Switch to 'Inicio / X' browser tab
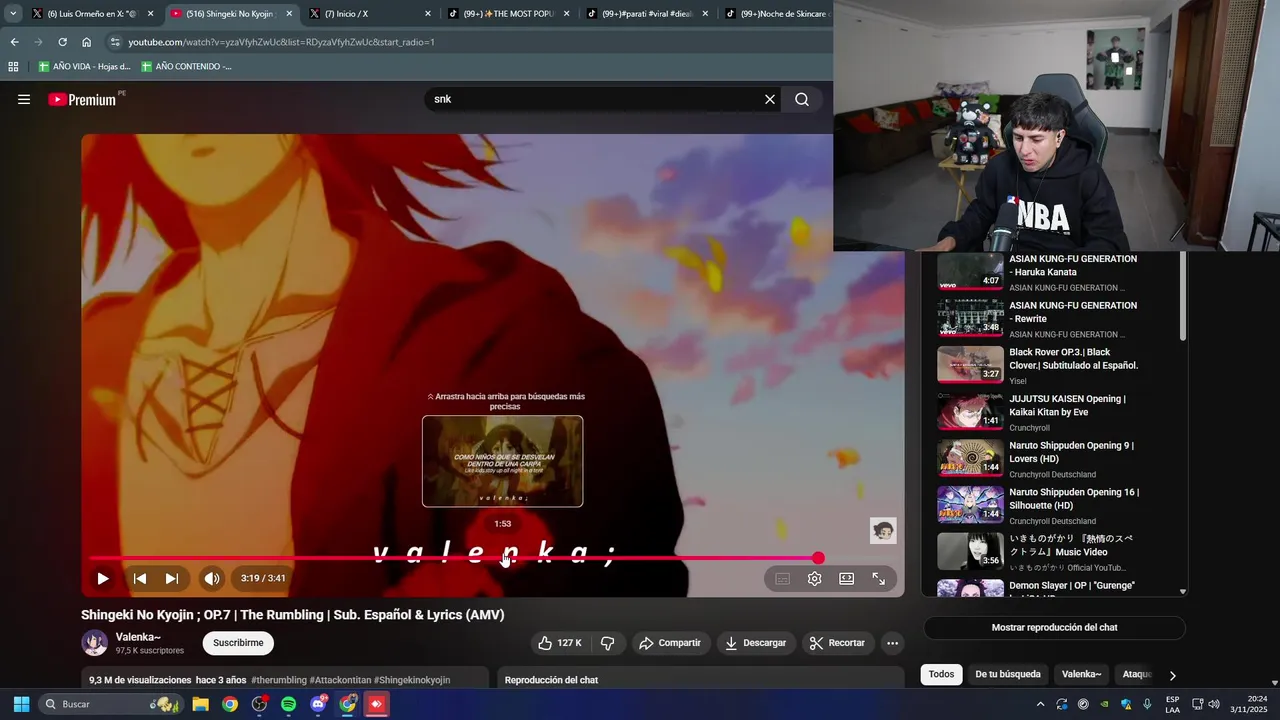The width and height of the screenshot is (1280, 720). (x=370, y=14)
